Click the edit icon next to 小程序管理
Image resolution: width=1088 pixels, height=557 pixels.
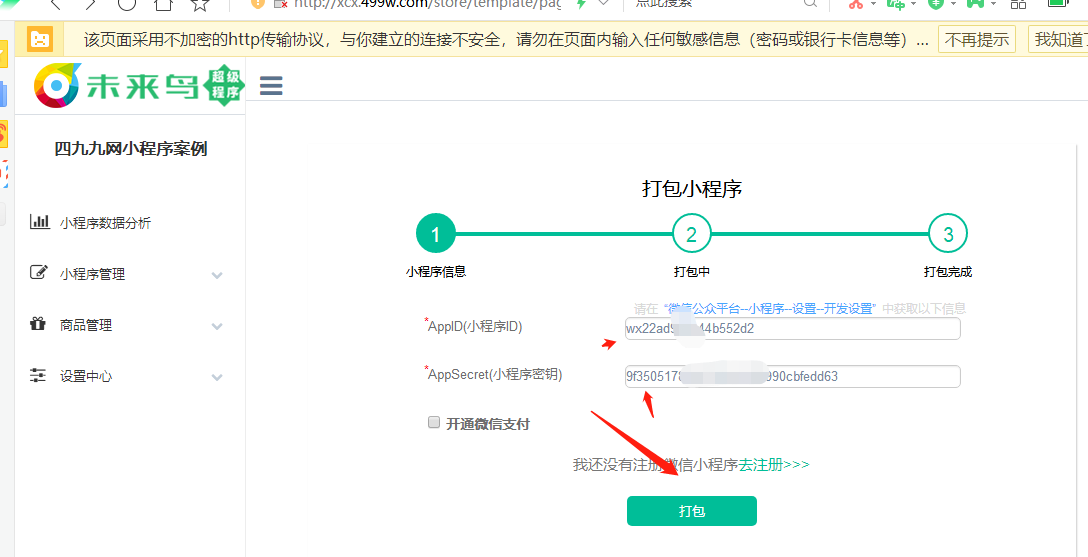tap(39, 273)
